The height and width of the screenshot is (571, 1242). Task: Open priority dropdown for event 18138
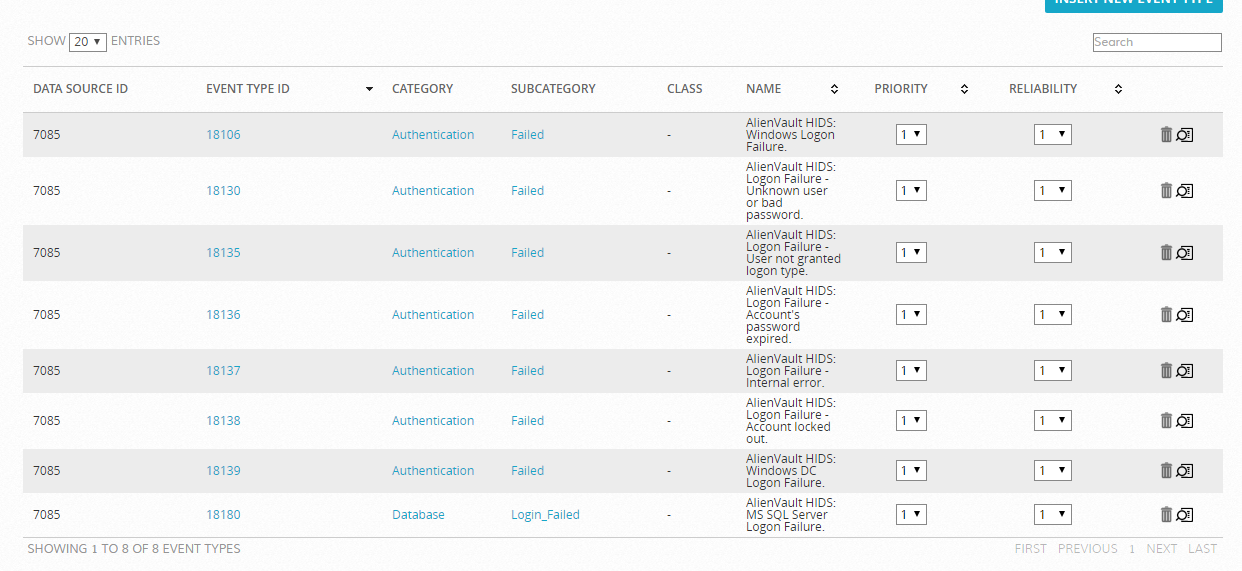911,420
